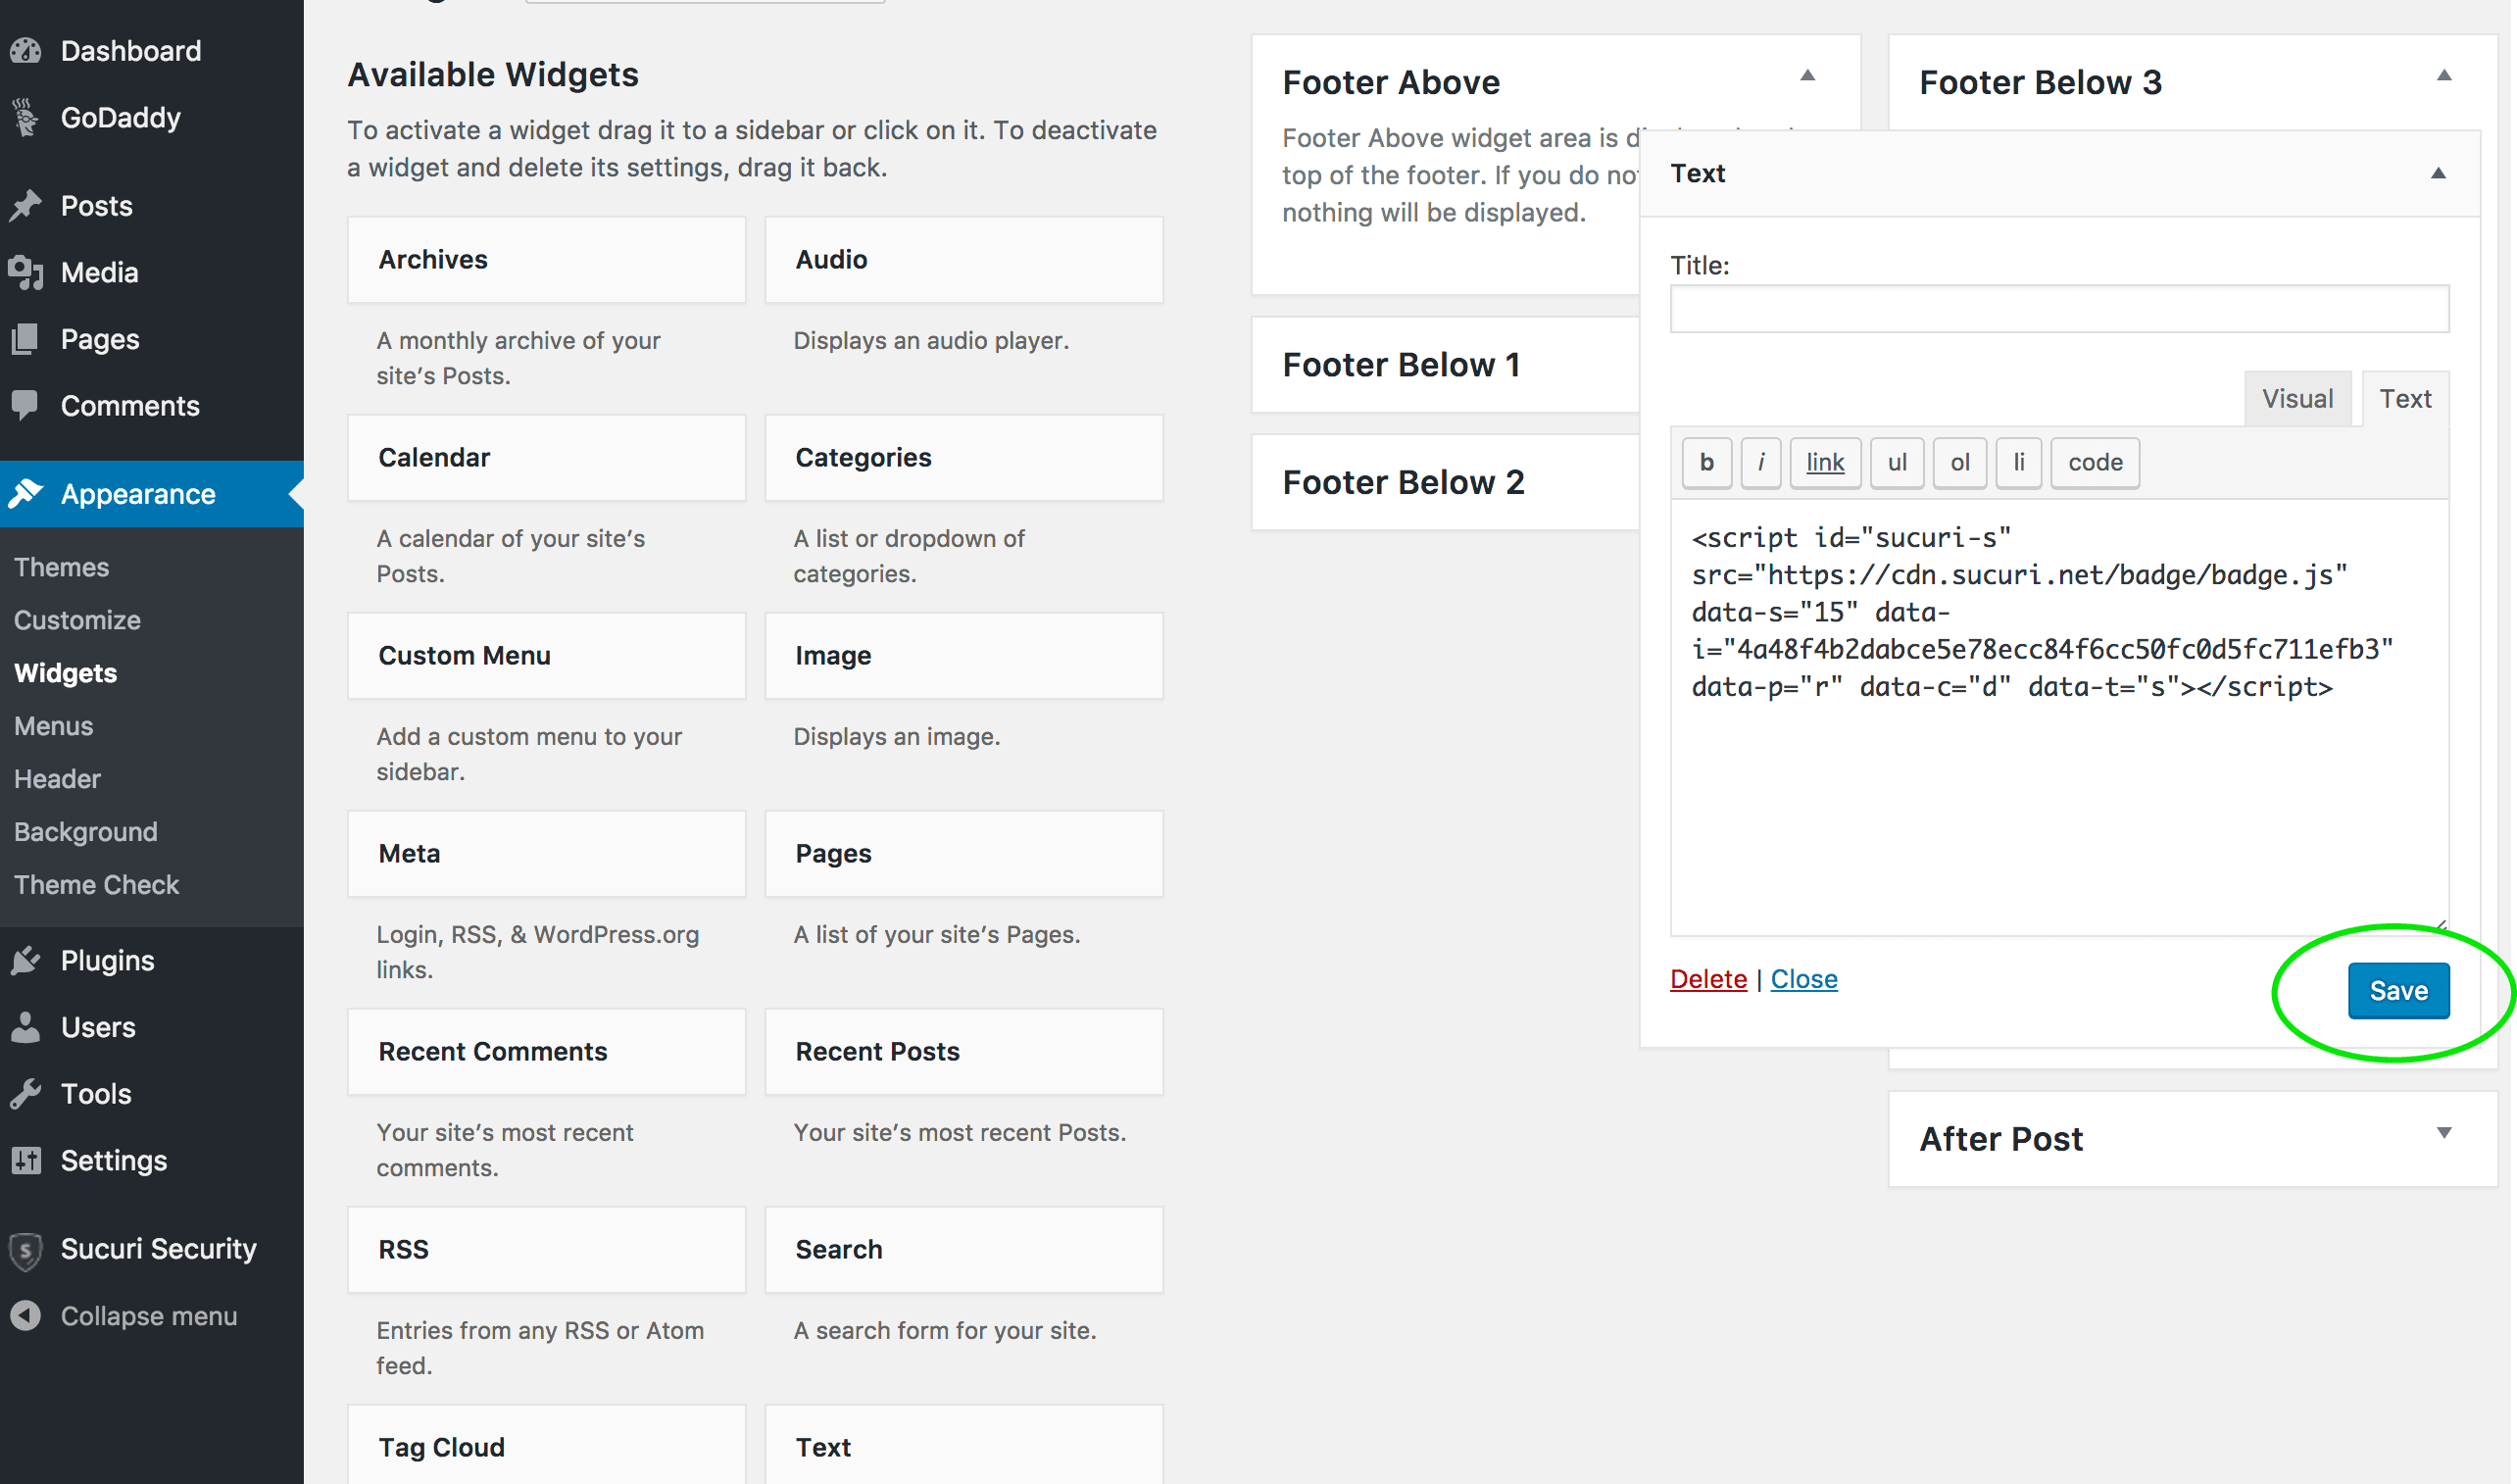Click the Media icon in sidebar
The width and height of the screenshot is (2517, 1484).
28,272
